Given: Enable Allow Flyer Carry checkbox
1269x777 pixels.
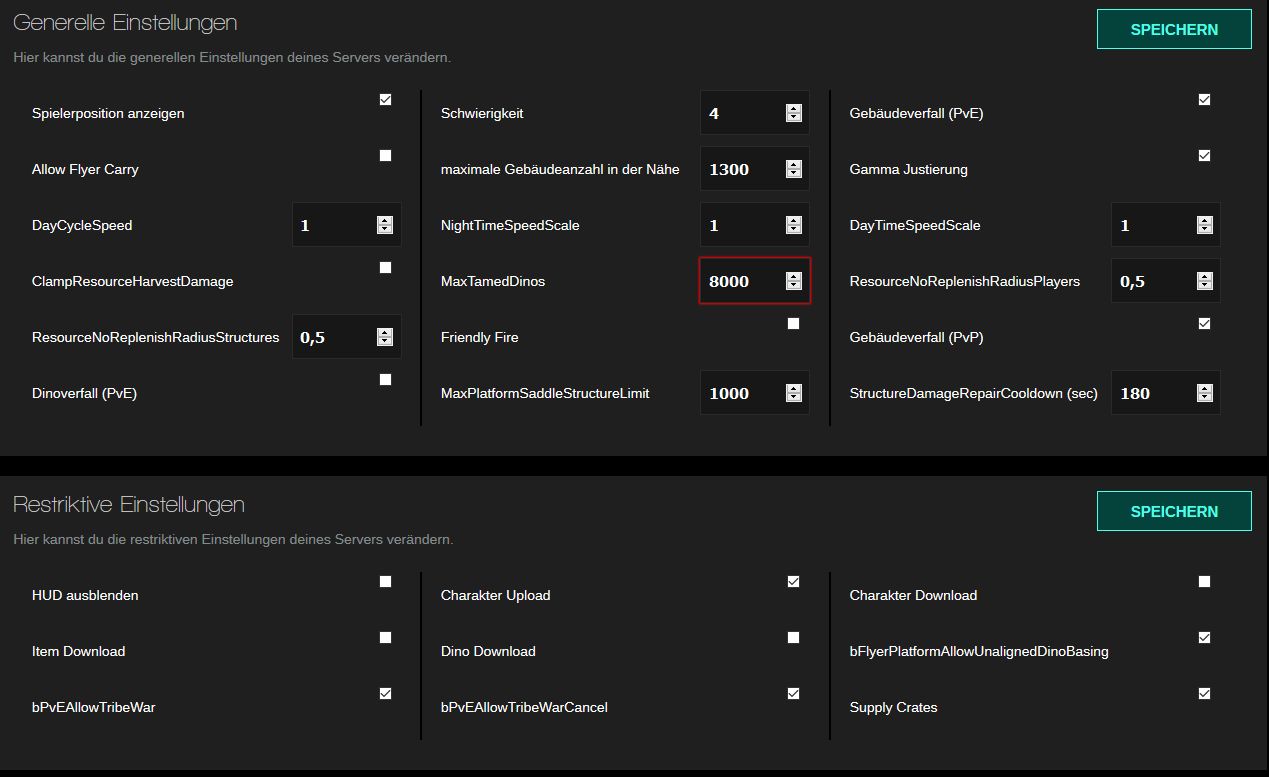Looking at the screenshot, I should [x=385, y=156].
